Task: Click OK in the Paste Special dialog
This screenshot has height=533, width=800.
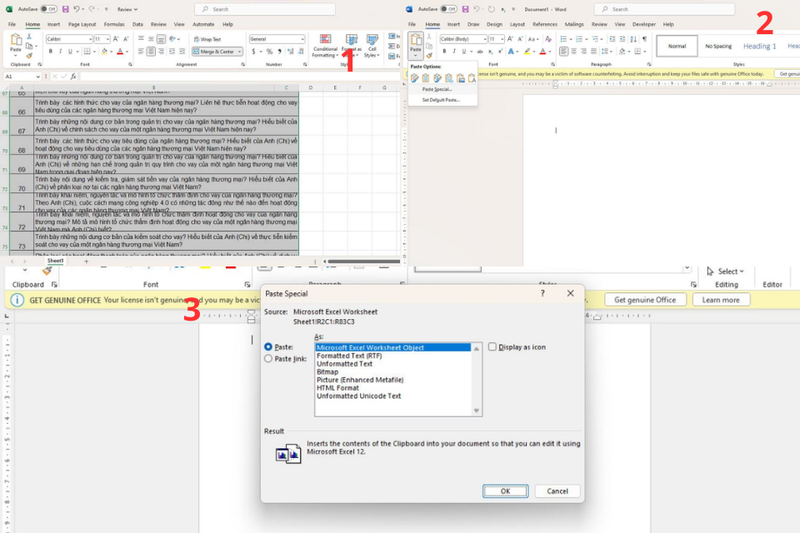Action: coord(505,491)
